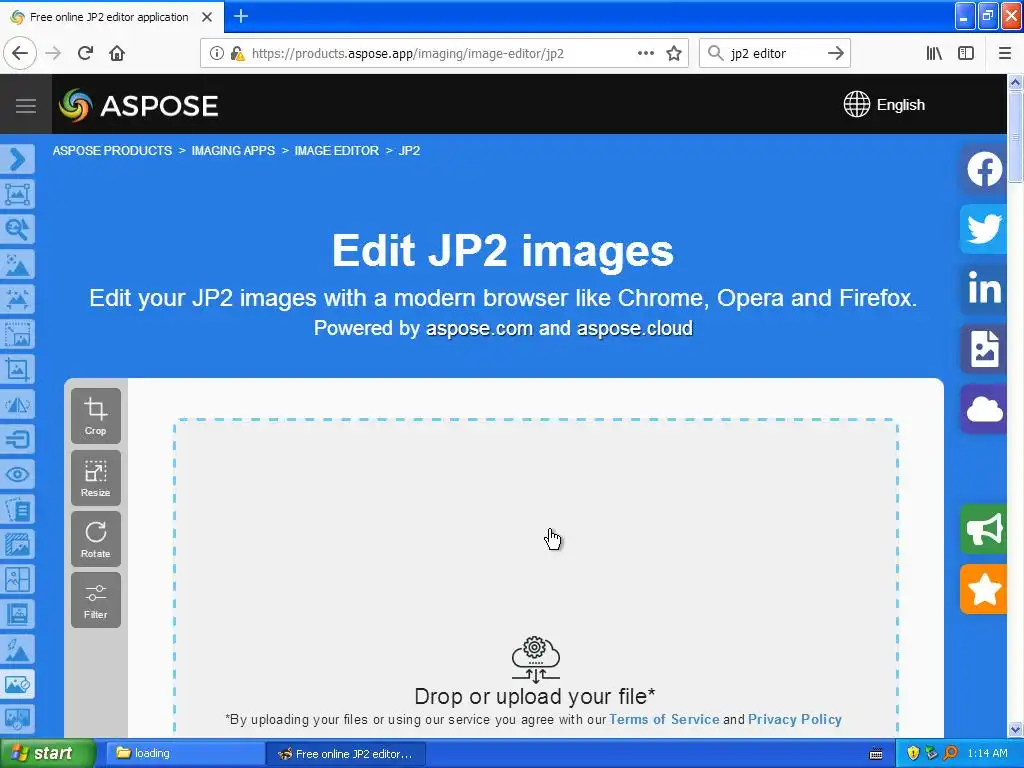1024x768 pixels.
Task: Open the browser Library icon
Action: (934, 53)
